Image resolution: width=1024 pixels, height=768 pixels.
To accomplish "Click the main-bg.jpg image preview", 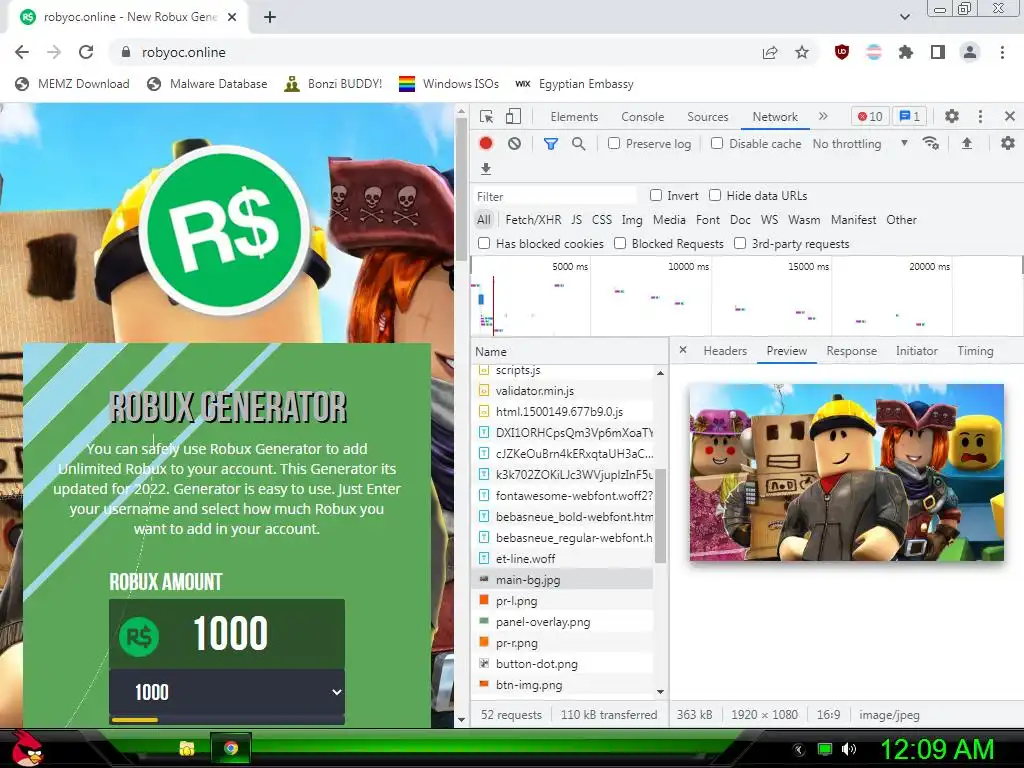I will [846, 472].
